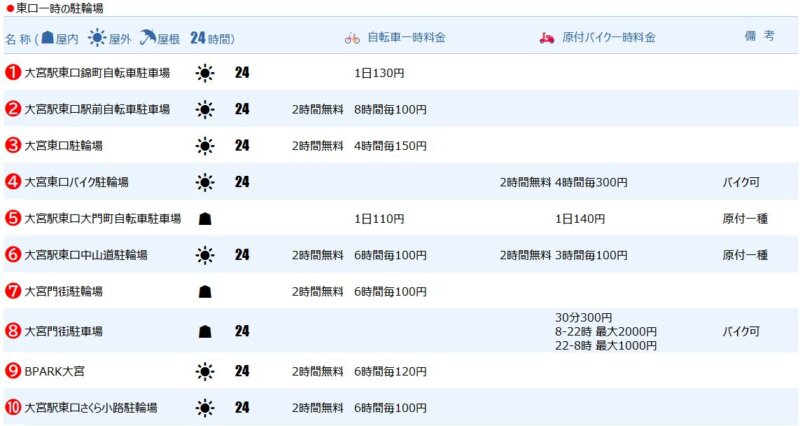The image size is (800, 426).
Task: Select 大宮東口バイク駐輪場 name
Action: [77, 182]
